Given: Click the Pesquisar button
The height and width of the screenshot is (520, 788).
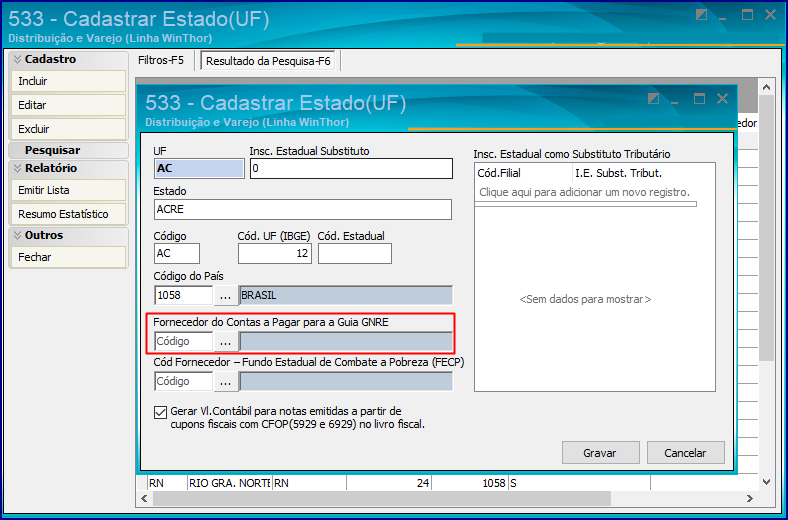Looking at the screenshot, I should pyautogui.click(x=68, y=150).
